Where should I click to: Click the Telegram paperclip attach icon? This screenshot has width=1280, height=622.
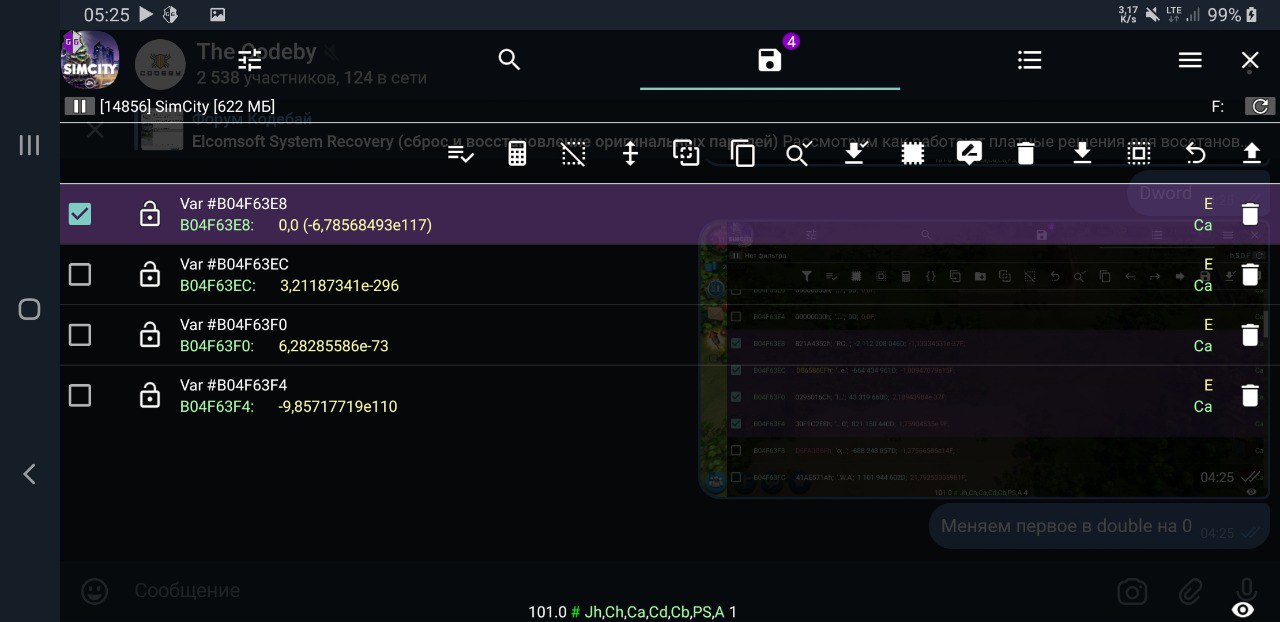1190,592
